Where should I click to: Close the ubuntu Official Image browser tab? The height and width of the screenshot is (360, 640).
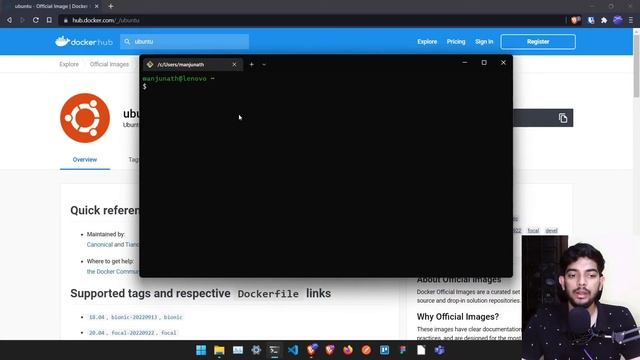[x=96, y=6]
